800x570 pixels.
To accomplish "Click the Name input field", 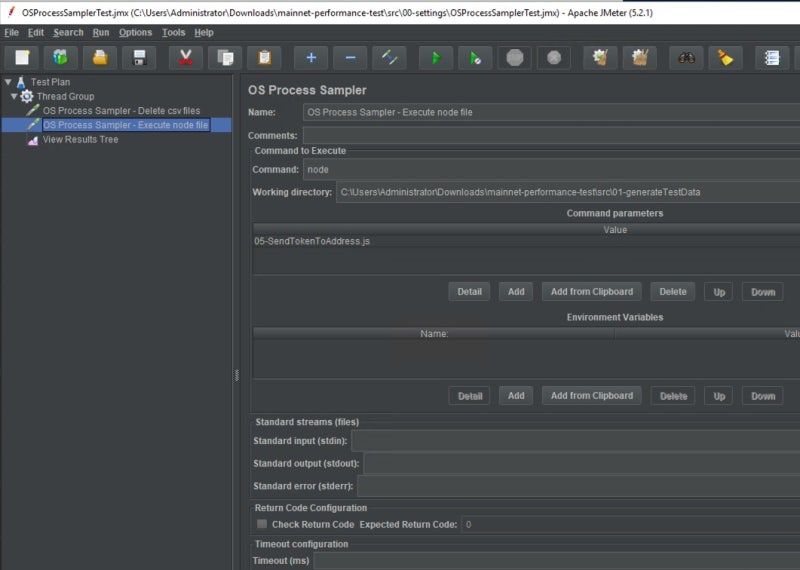I will (551, 112).
